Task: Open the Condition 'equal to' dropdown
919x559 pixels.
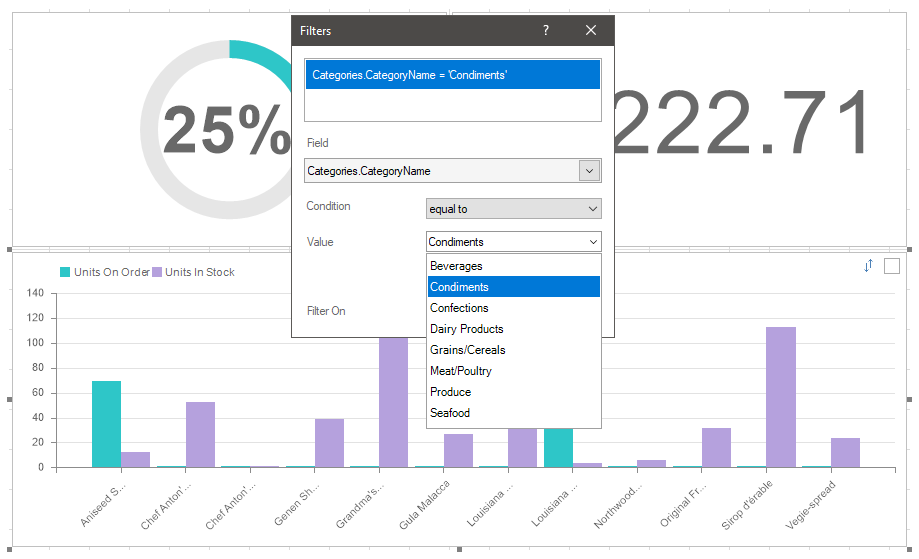Action: click(x=513, y=209)
